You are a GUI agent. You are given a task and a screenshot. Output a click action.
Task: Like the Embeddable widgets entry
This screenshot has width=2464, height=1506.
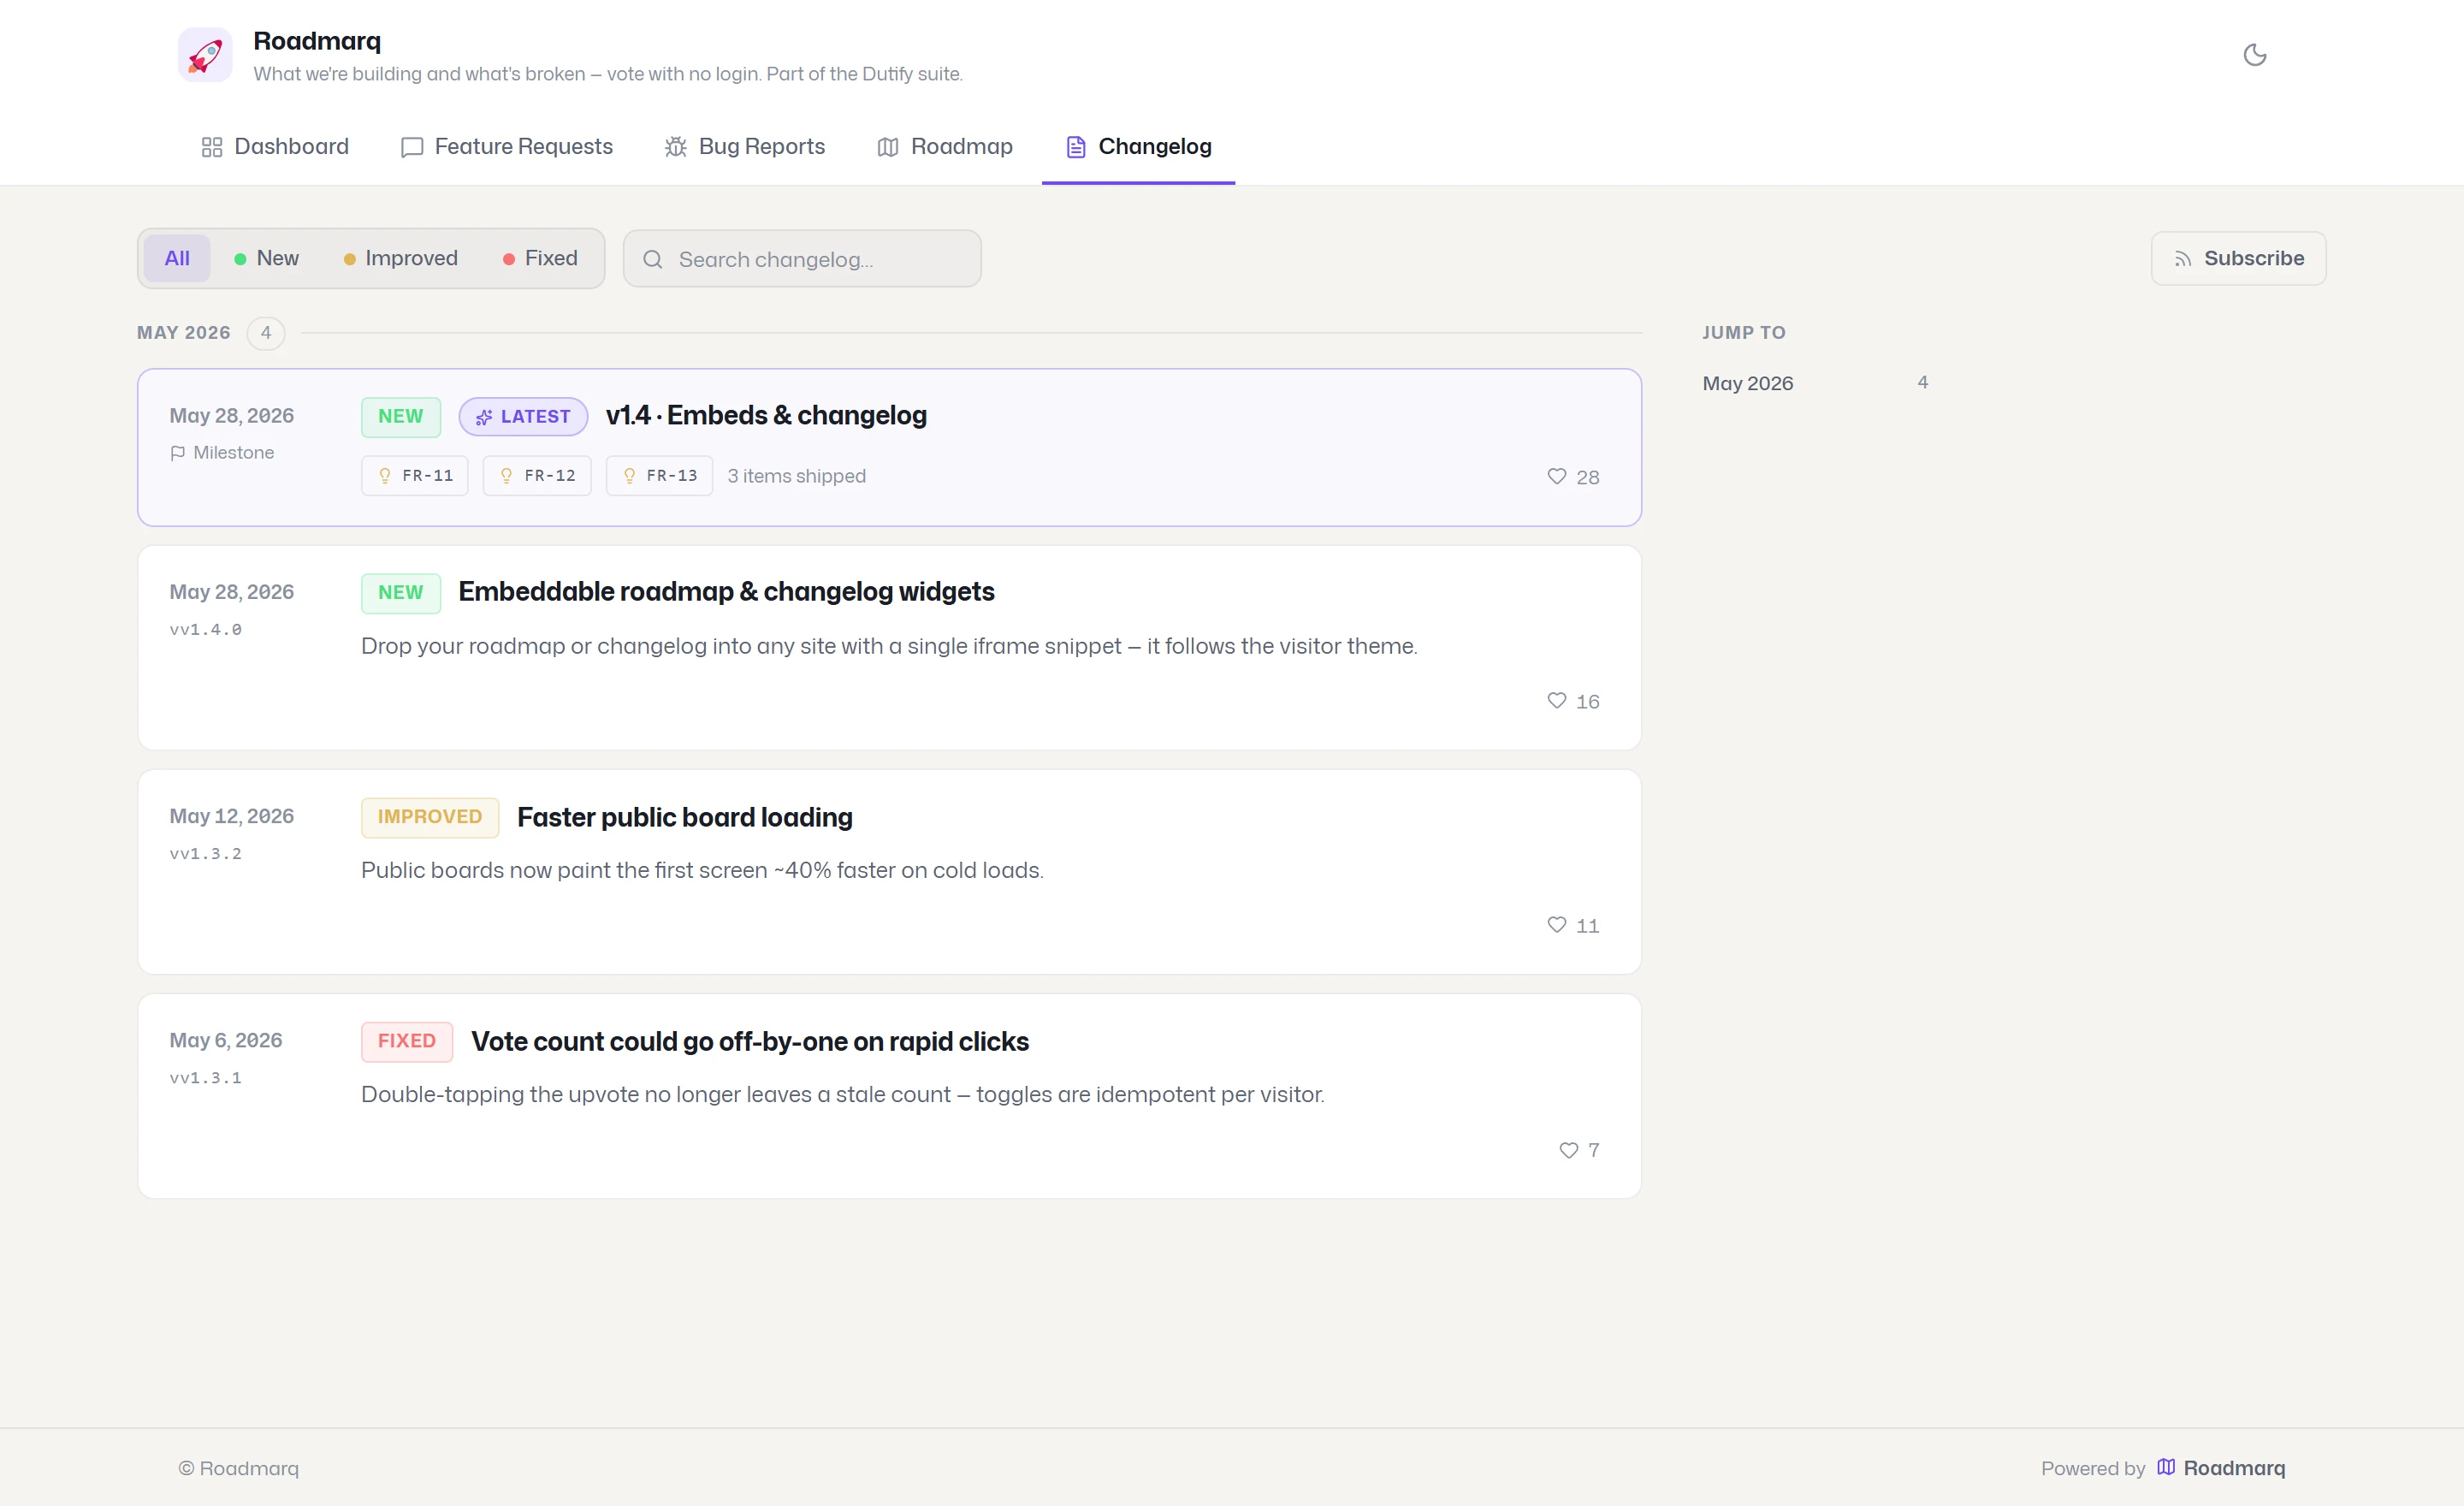coord(1573,701)
